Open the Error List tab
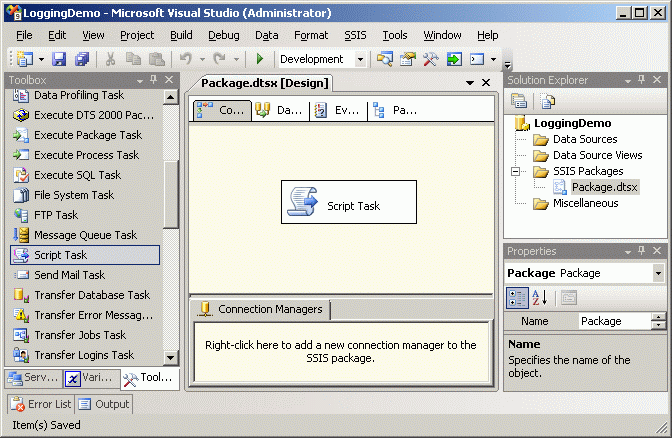 41,404
